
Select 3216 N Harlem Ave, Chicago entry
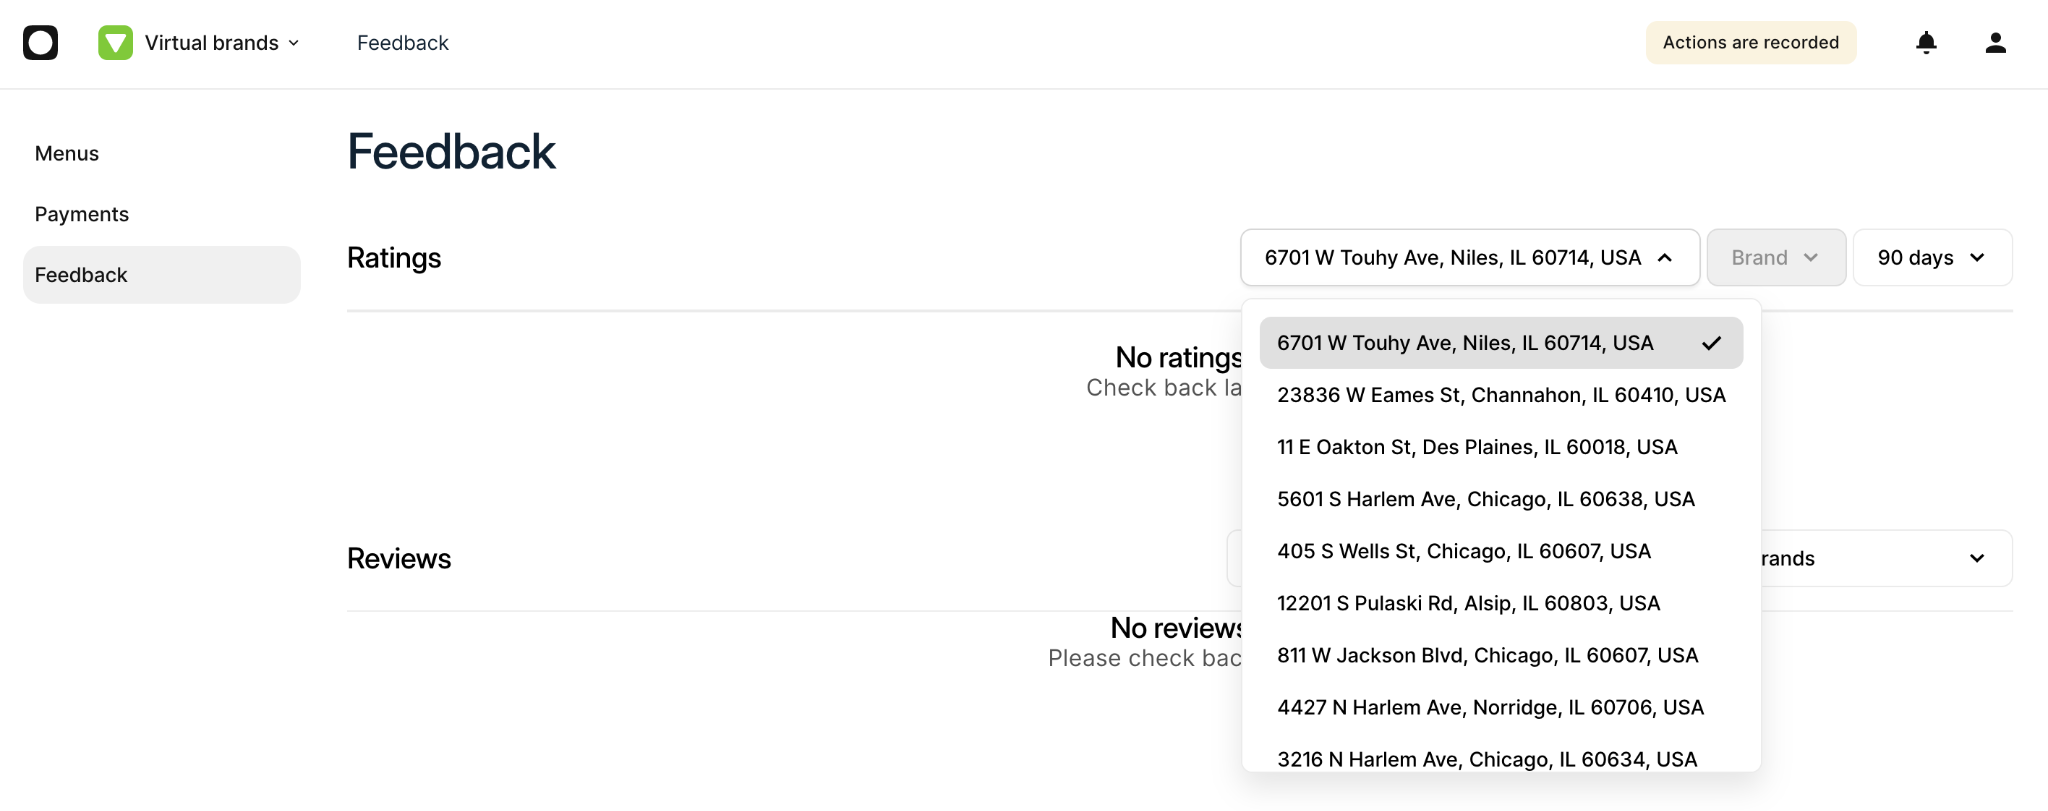click(x=1501, y=758)
